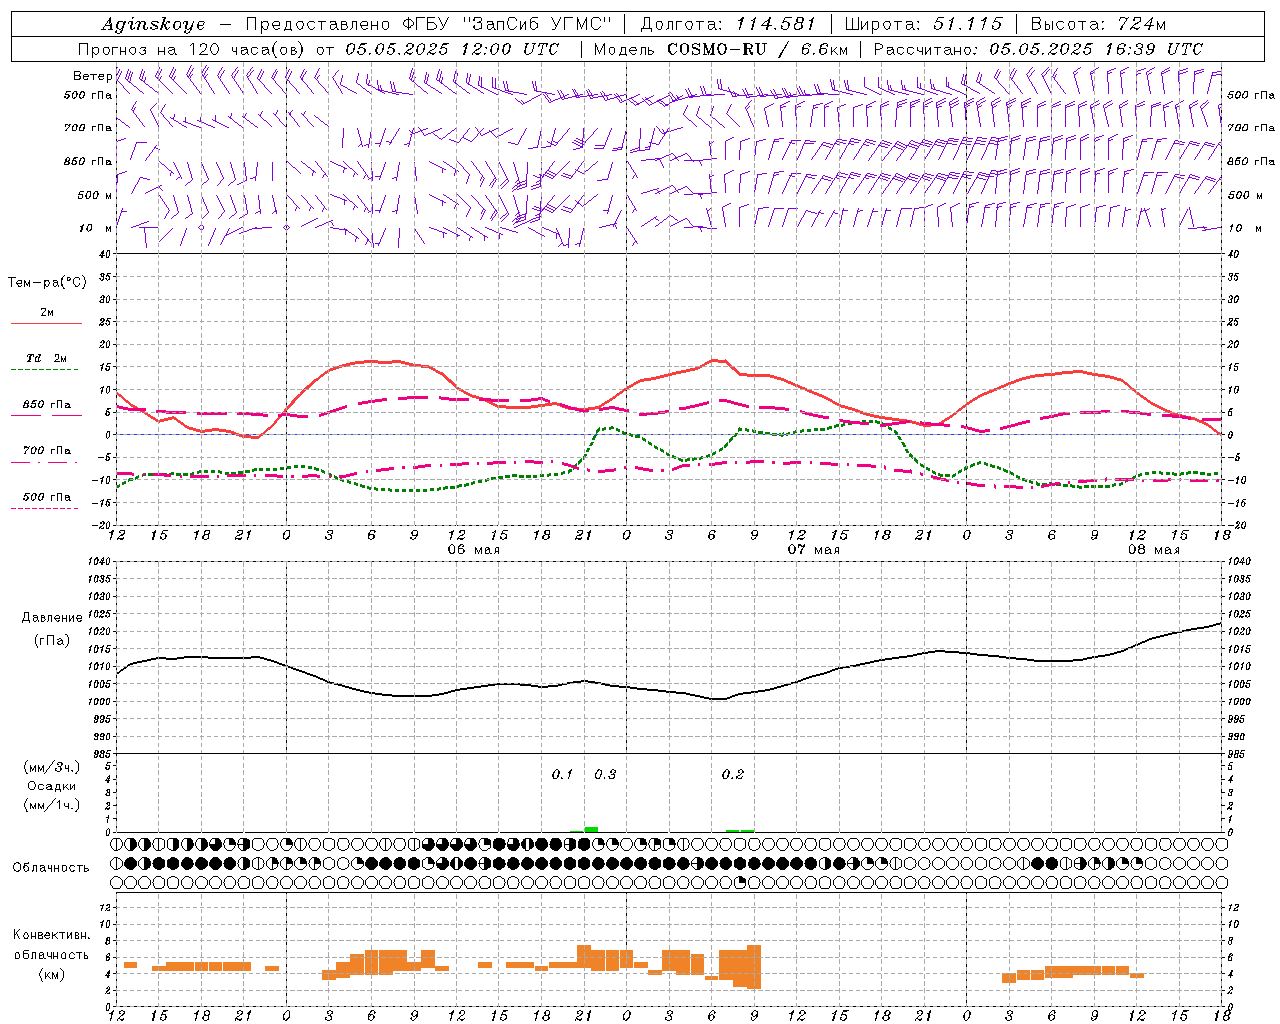Click the 0.3 precipitation amount value
The image size is (1280, 1024).
(x=605, y=774)
